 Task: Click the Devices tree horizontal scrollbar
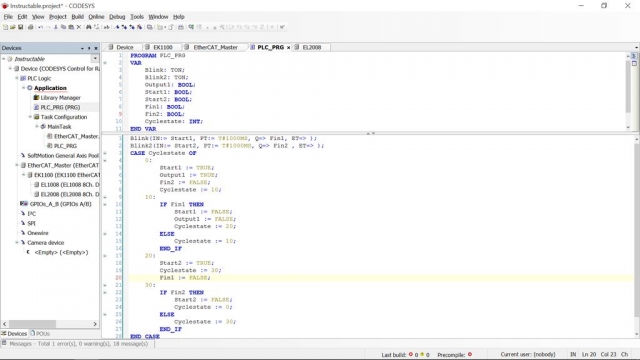coord(50,324)
